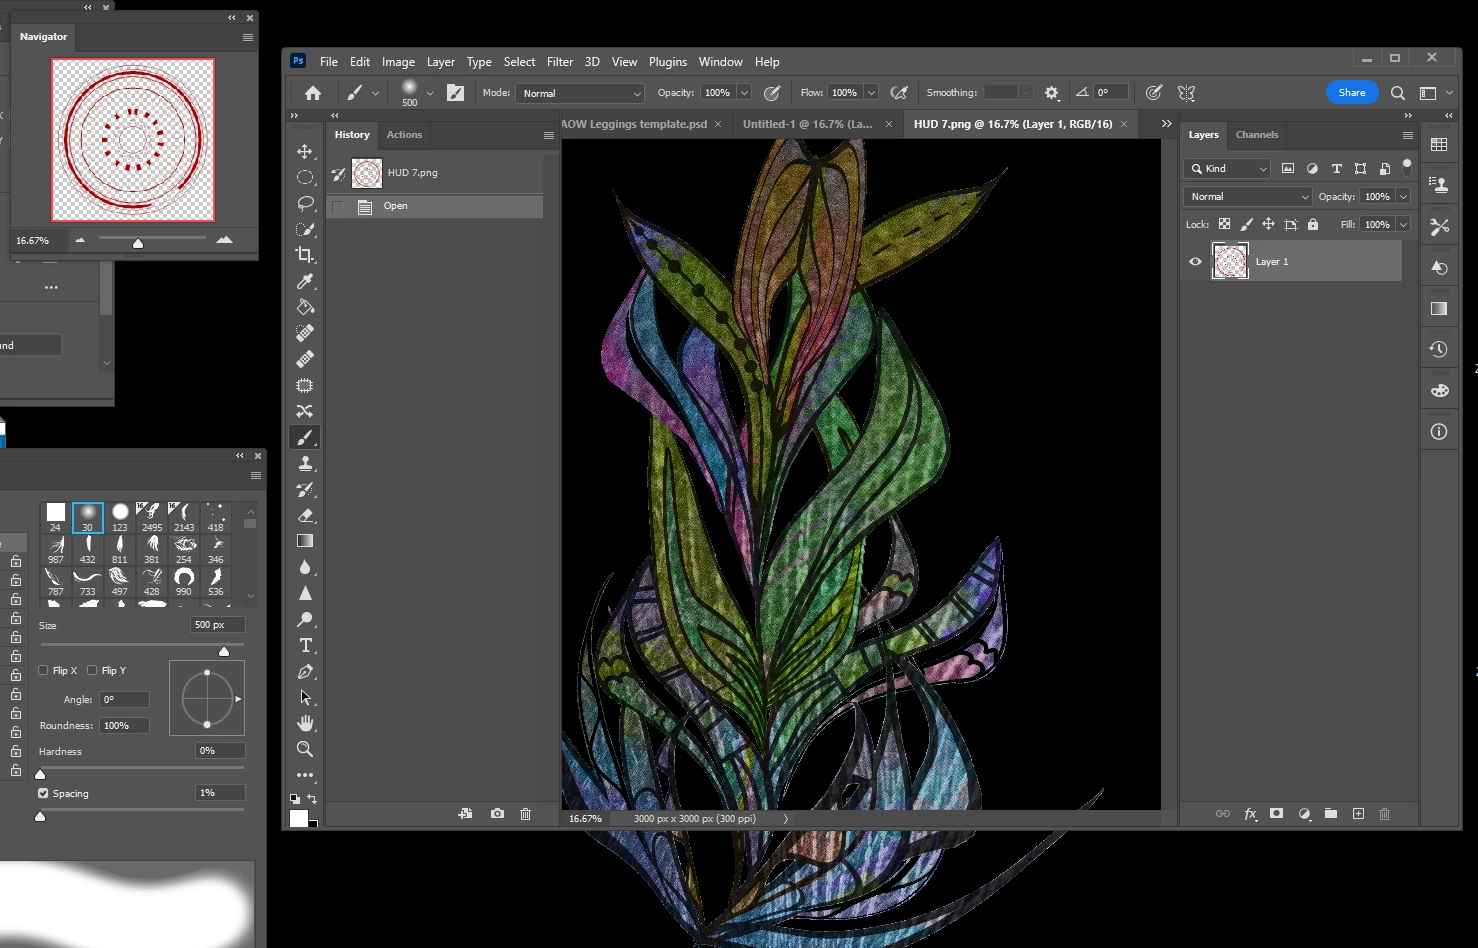Viewport: 1478px width, 948px height.
Task: Switch to Untitled-1 document tab
Action: (x=807, y=124)
